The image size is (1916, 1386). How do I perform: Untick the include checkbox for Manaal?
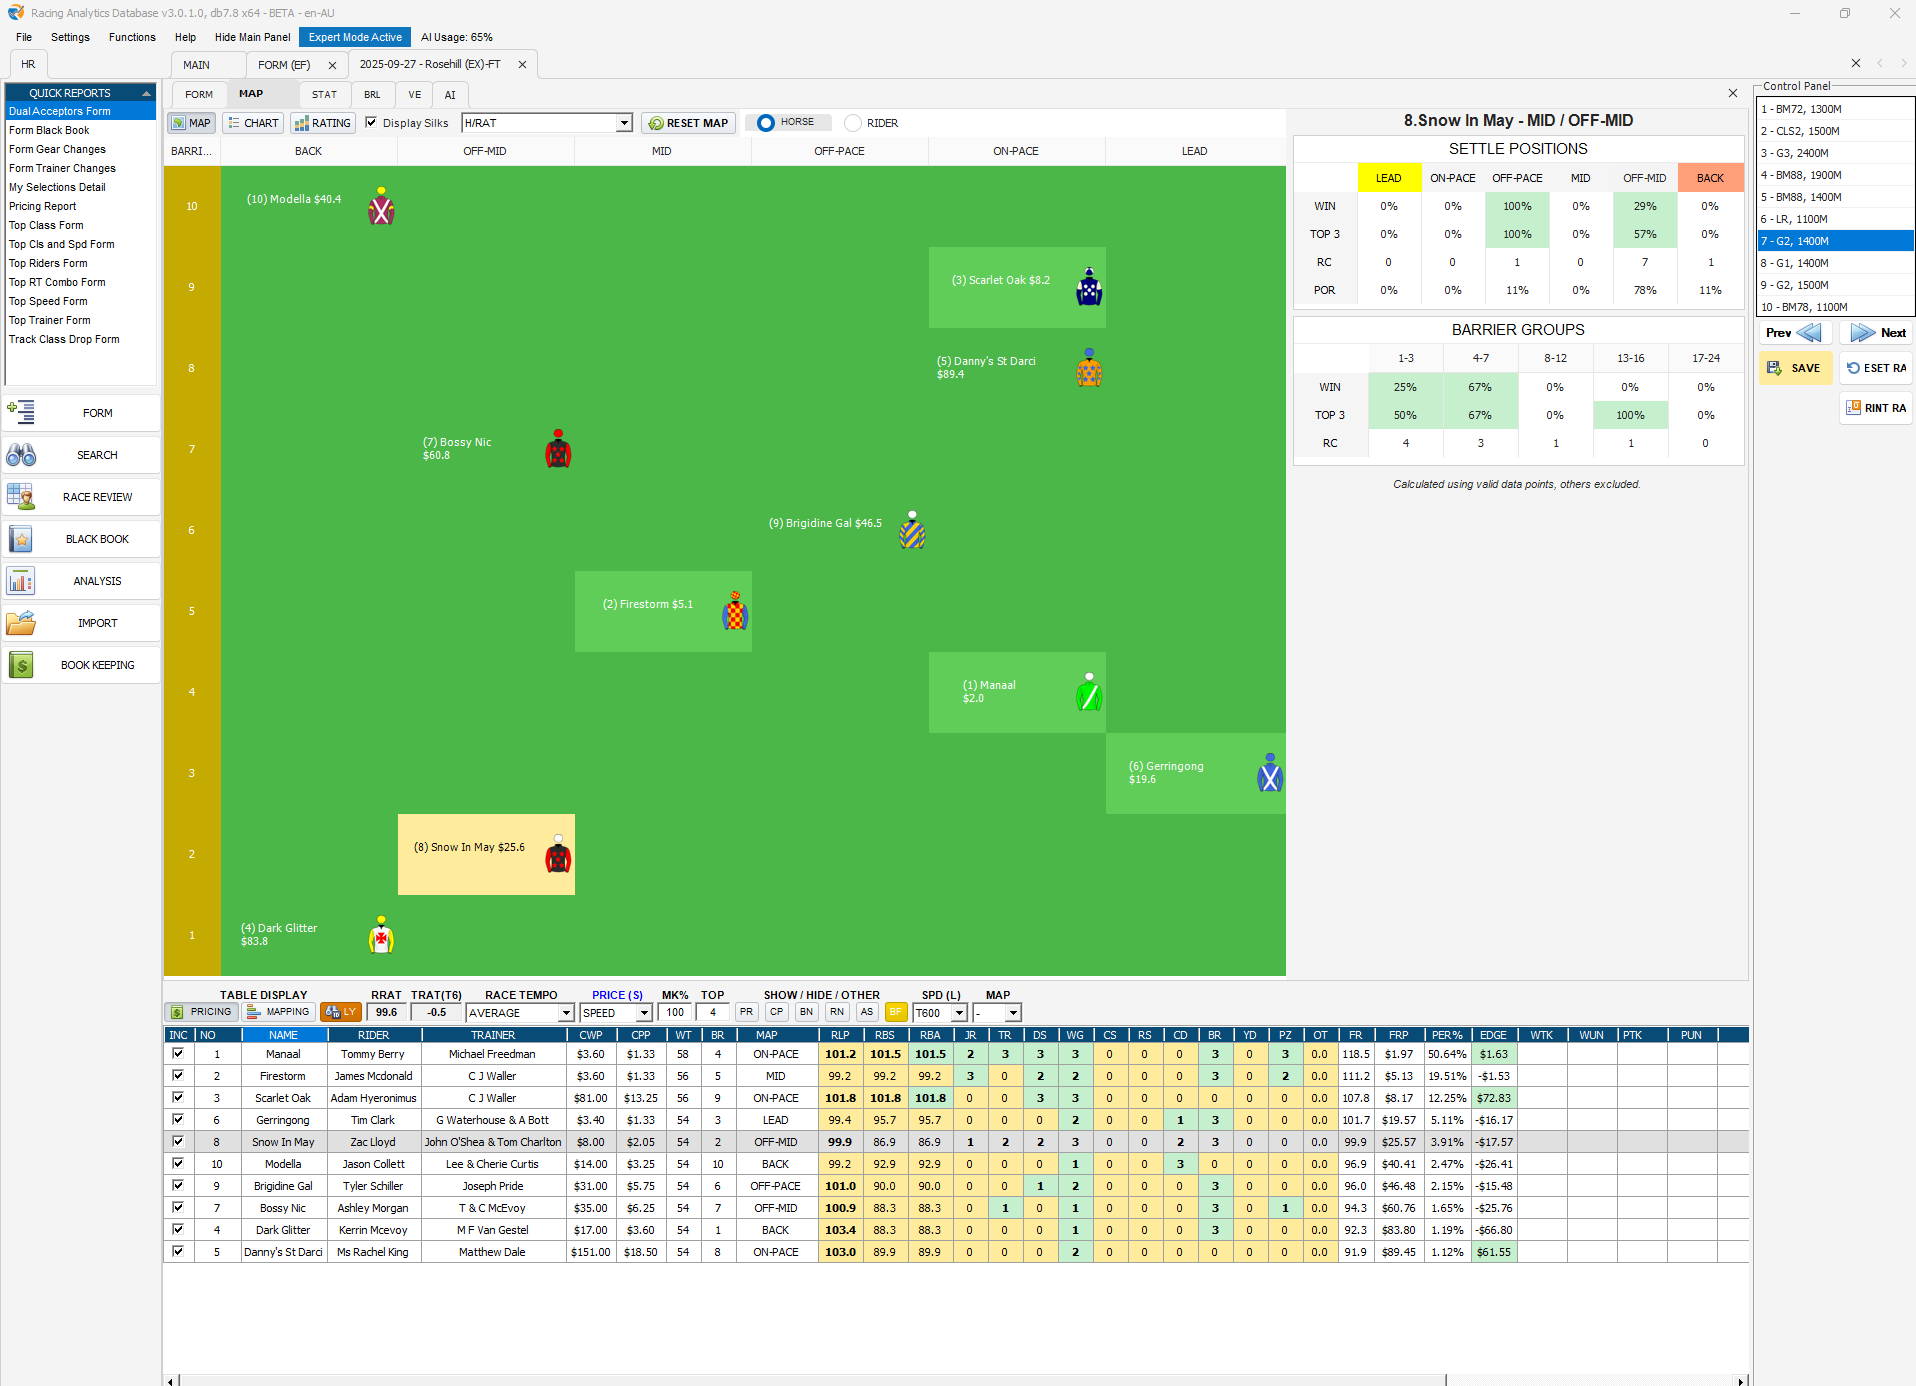(178, 1054)
